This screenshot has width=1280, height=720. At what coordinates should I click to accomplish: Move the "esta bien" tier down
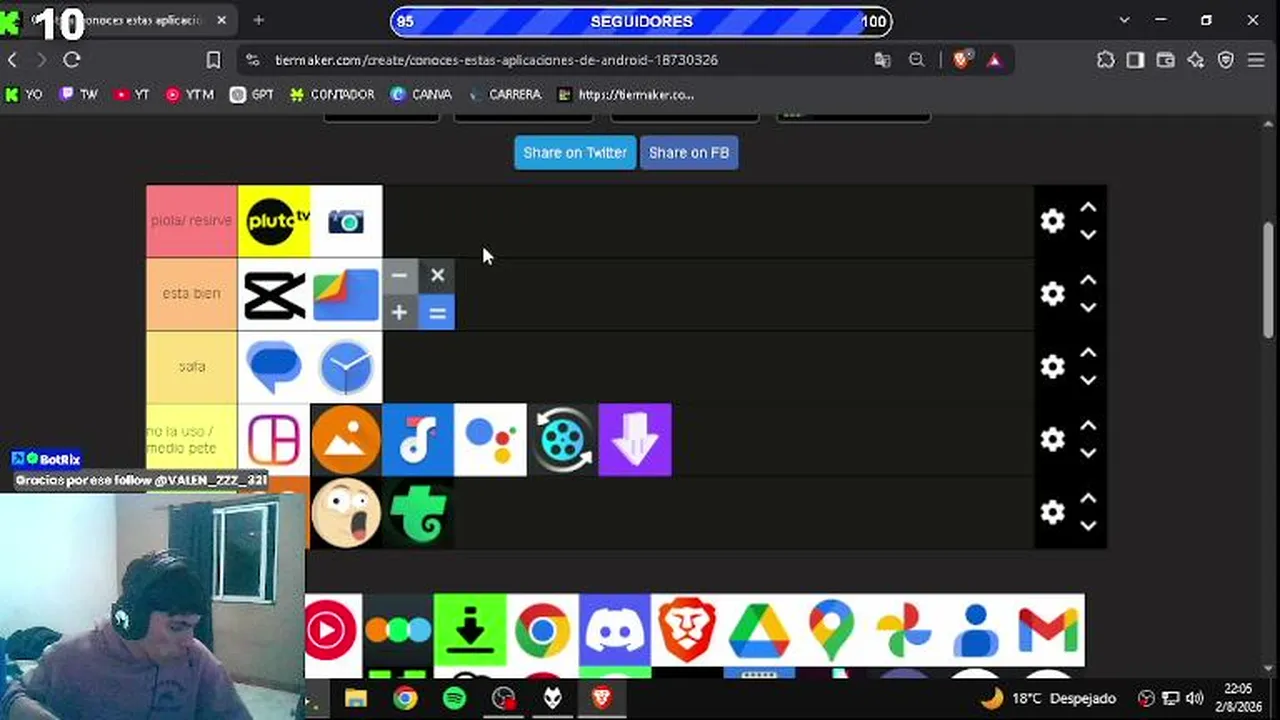tap(1088, 308)
